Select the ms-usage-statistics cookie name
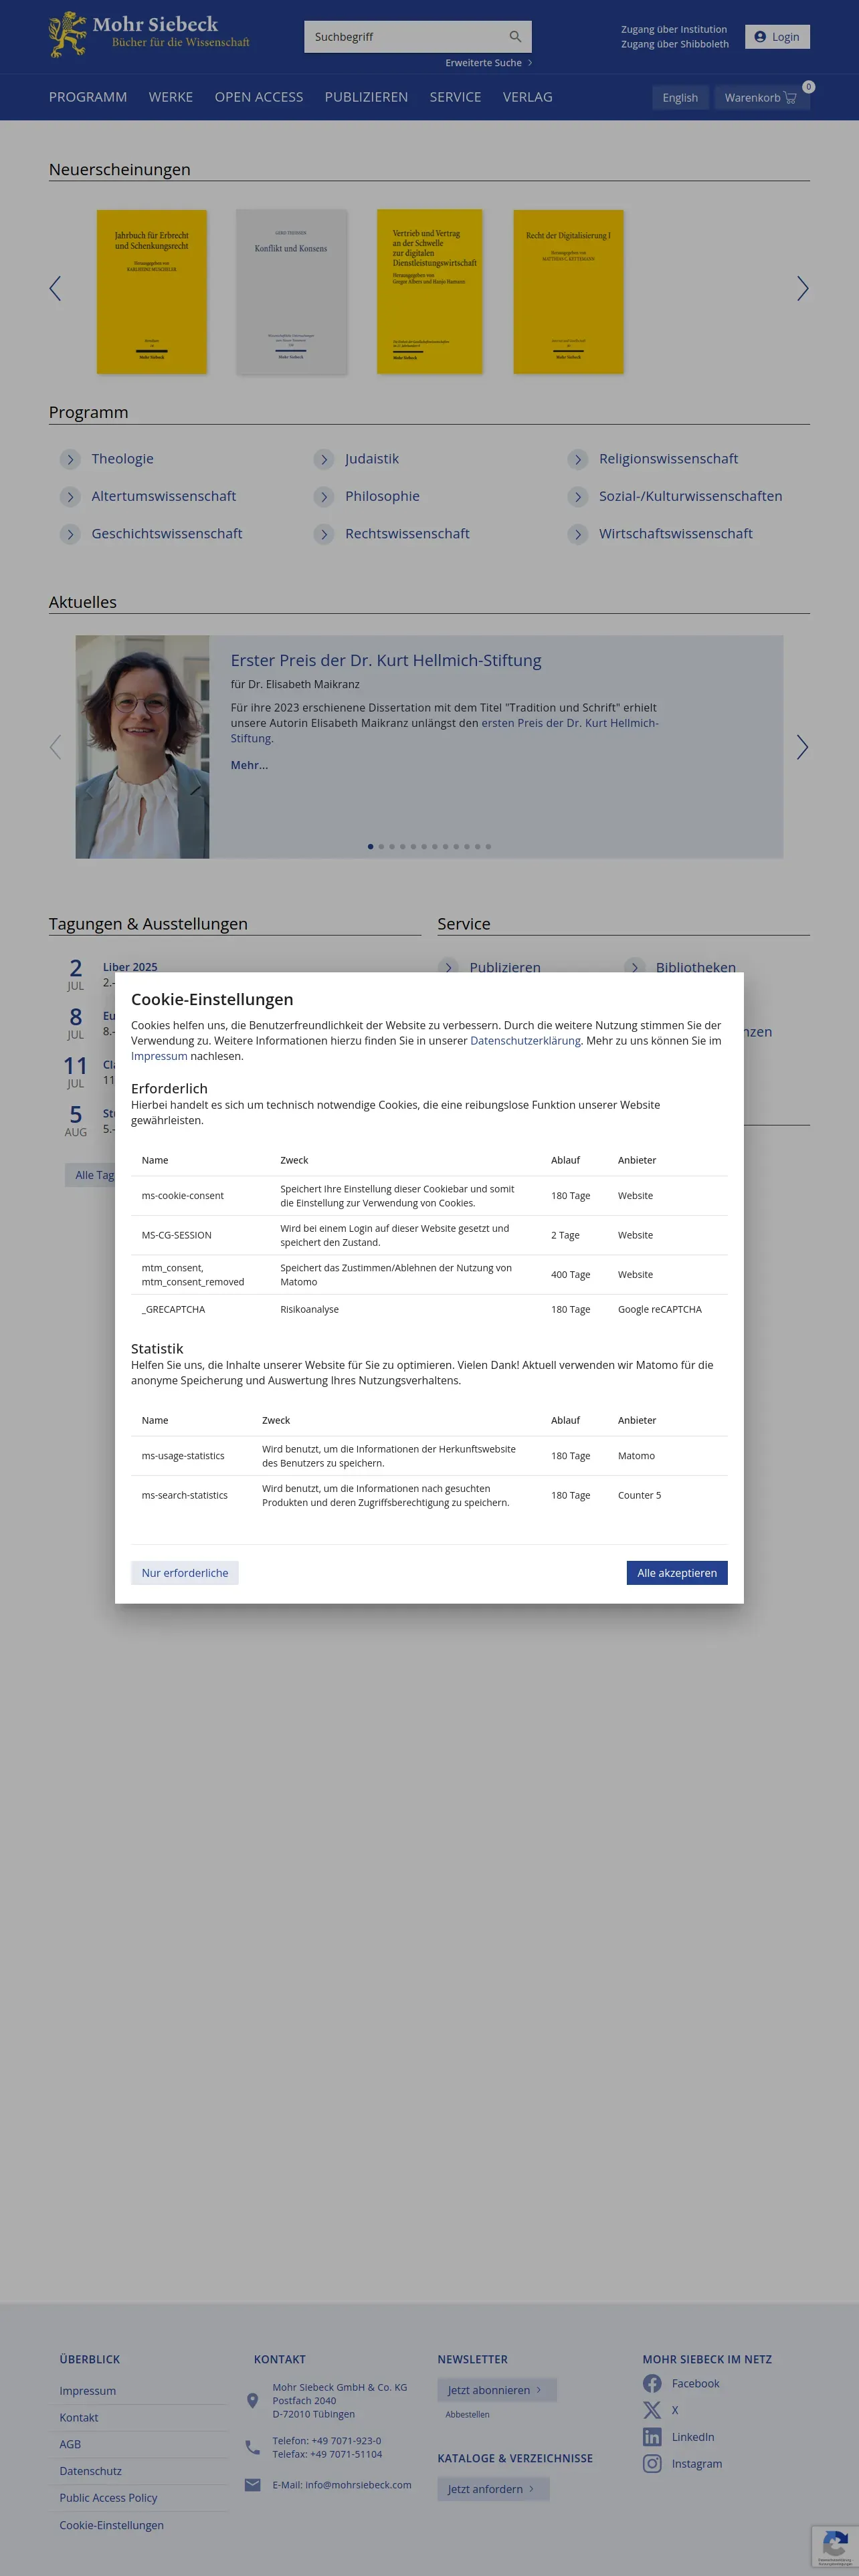The width and height of the screenshot is (859, 2576). pyautogui.click(x=183, y=1456)
